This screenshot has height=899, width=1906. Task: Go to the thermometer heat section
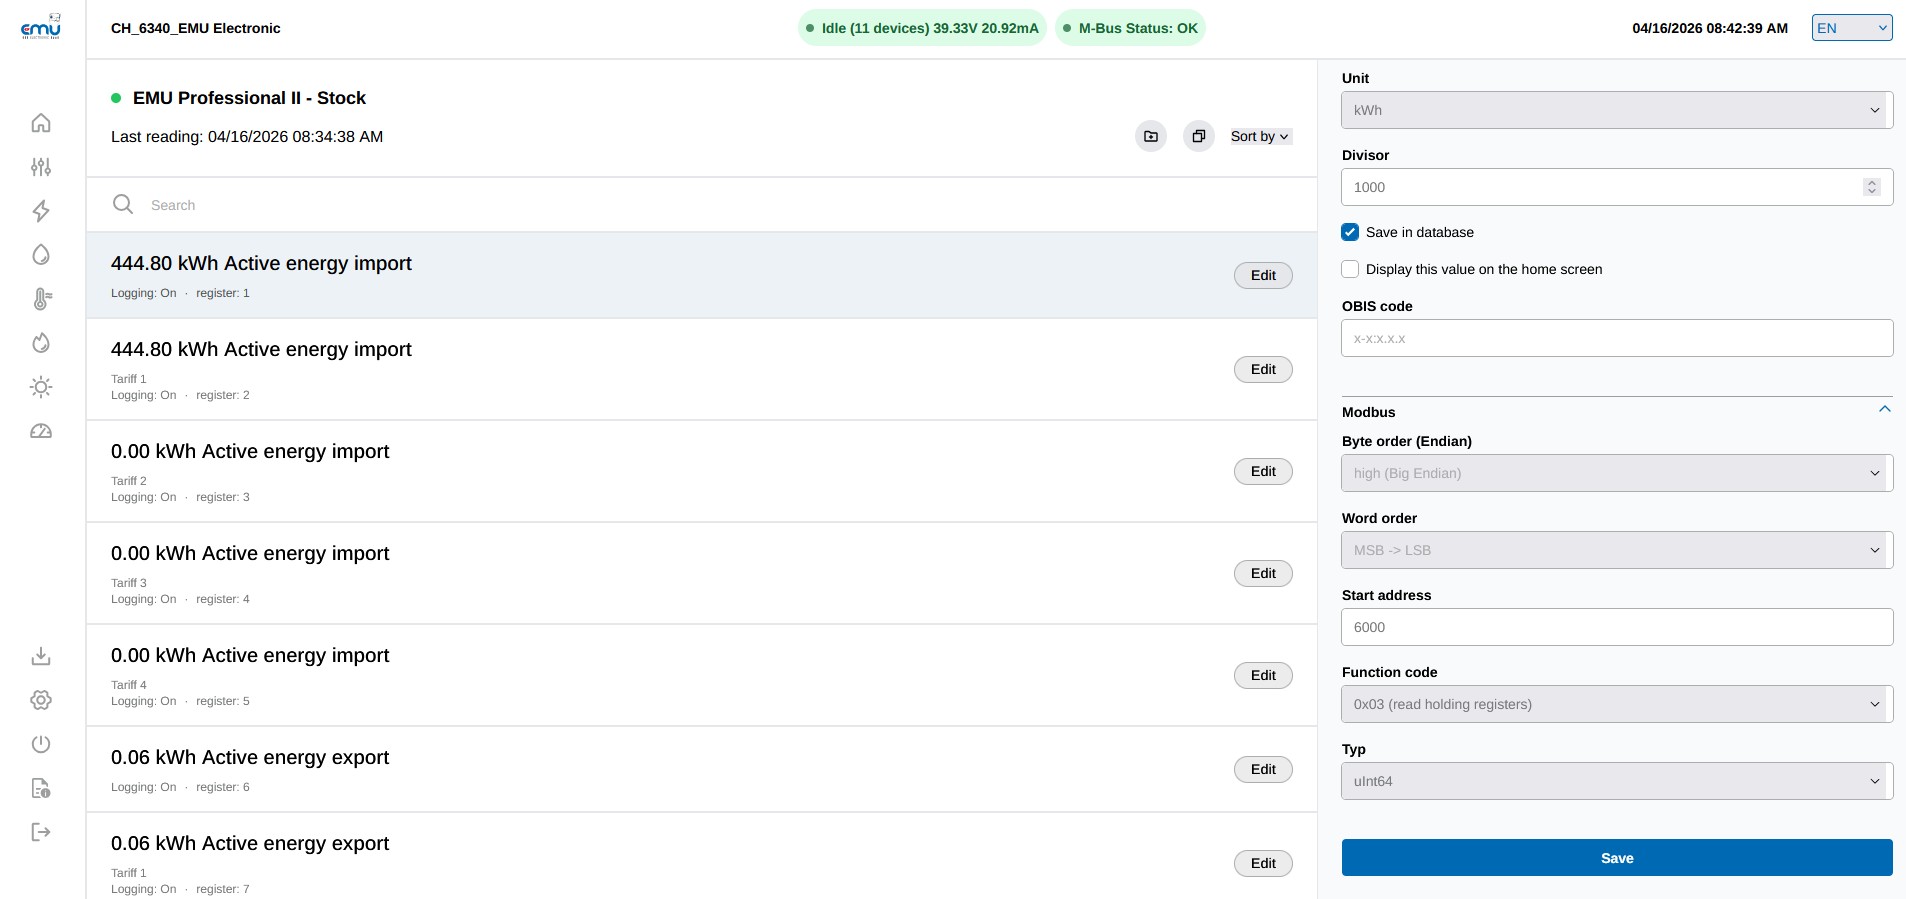[x=41, y=299]
